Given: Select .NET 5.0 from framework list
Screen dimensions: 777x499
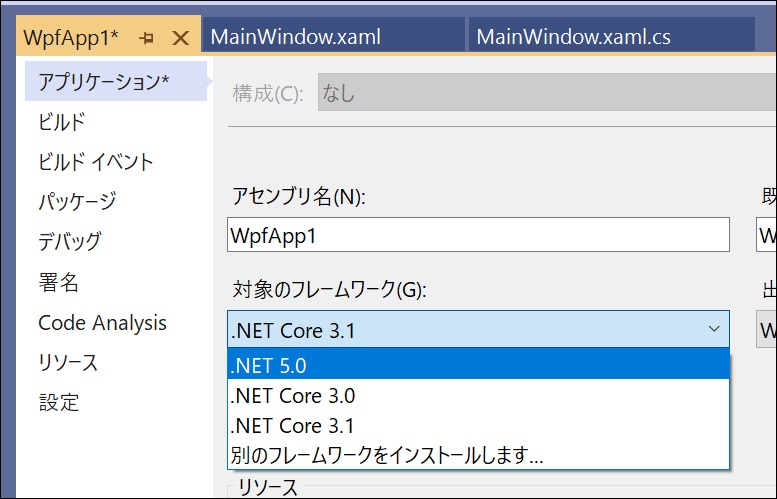Looking at the screenshot, I should (x=478, y=365).
